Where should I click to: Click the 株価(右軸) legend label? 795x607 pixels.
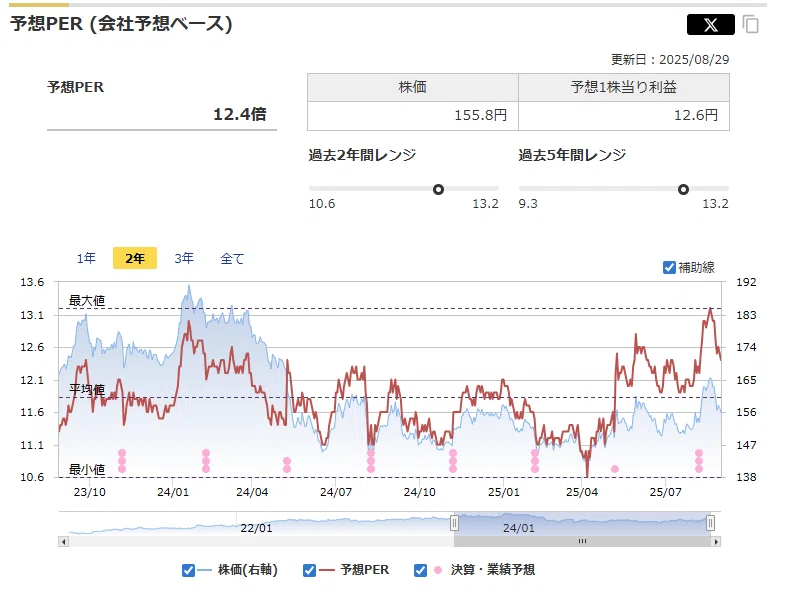(247, 570)
